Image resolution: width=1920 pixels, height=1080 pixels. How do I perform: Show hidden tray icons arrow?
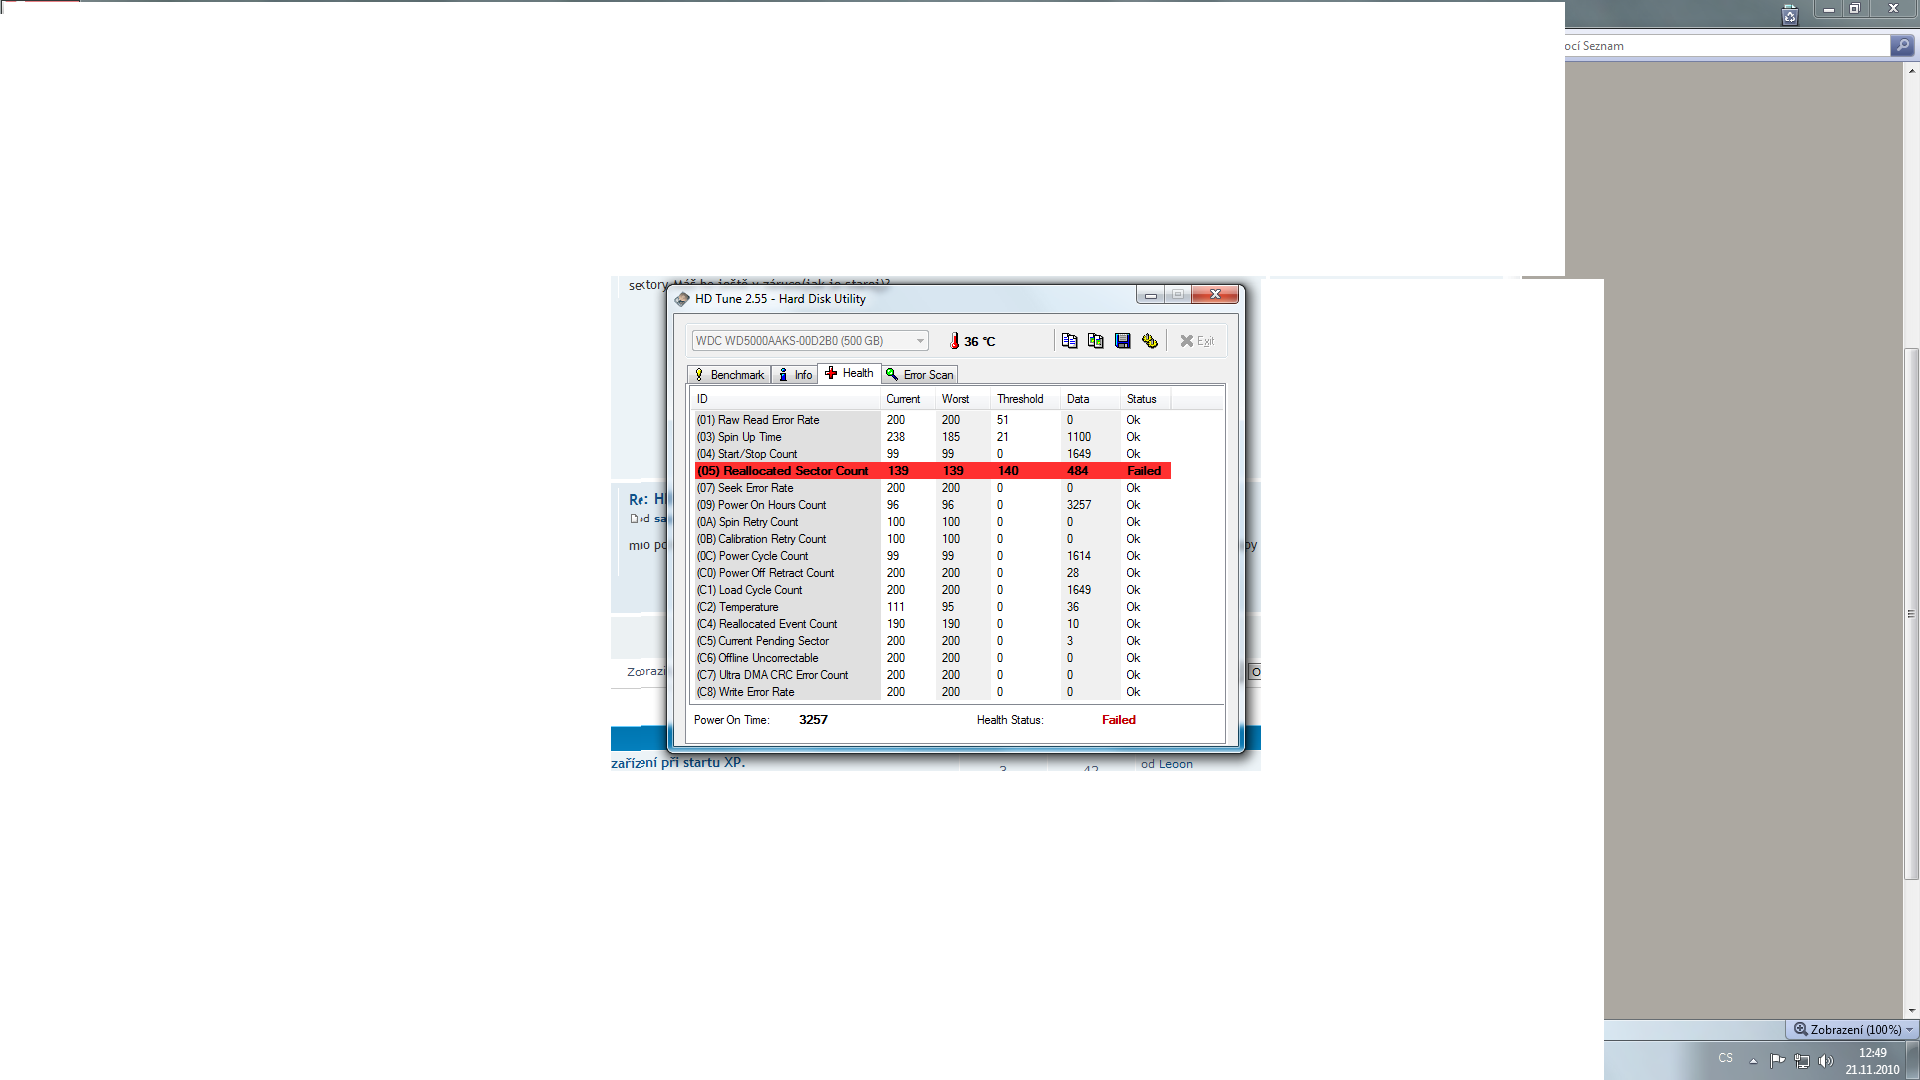(x=1753, y=1060)
